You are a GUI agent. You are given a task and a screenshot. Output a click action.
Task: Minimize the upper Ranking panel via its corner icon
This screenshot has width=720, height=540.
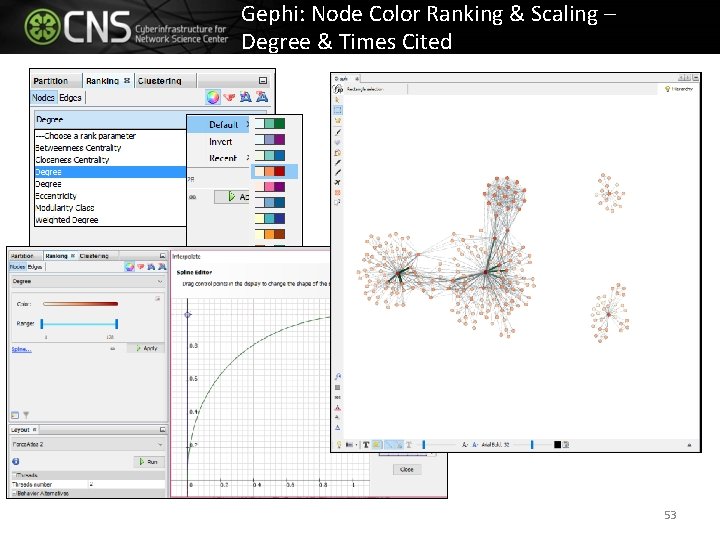(x=263, y=81)
